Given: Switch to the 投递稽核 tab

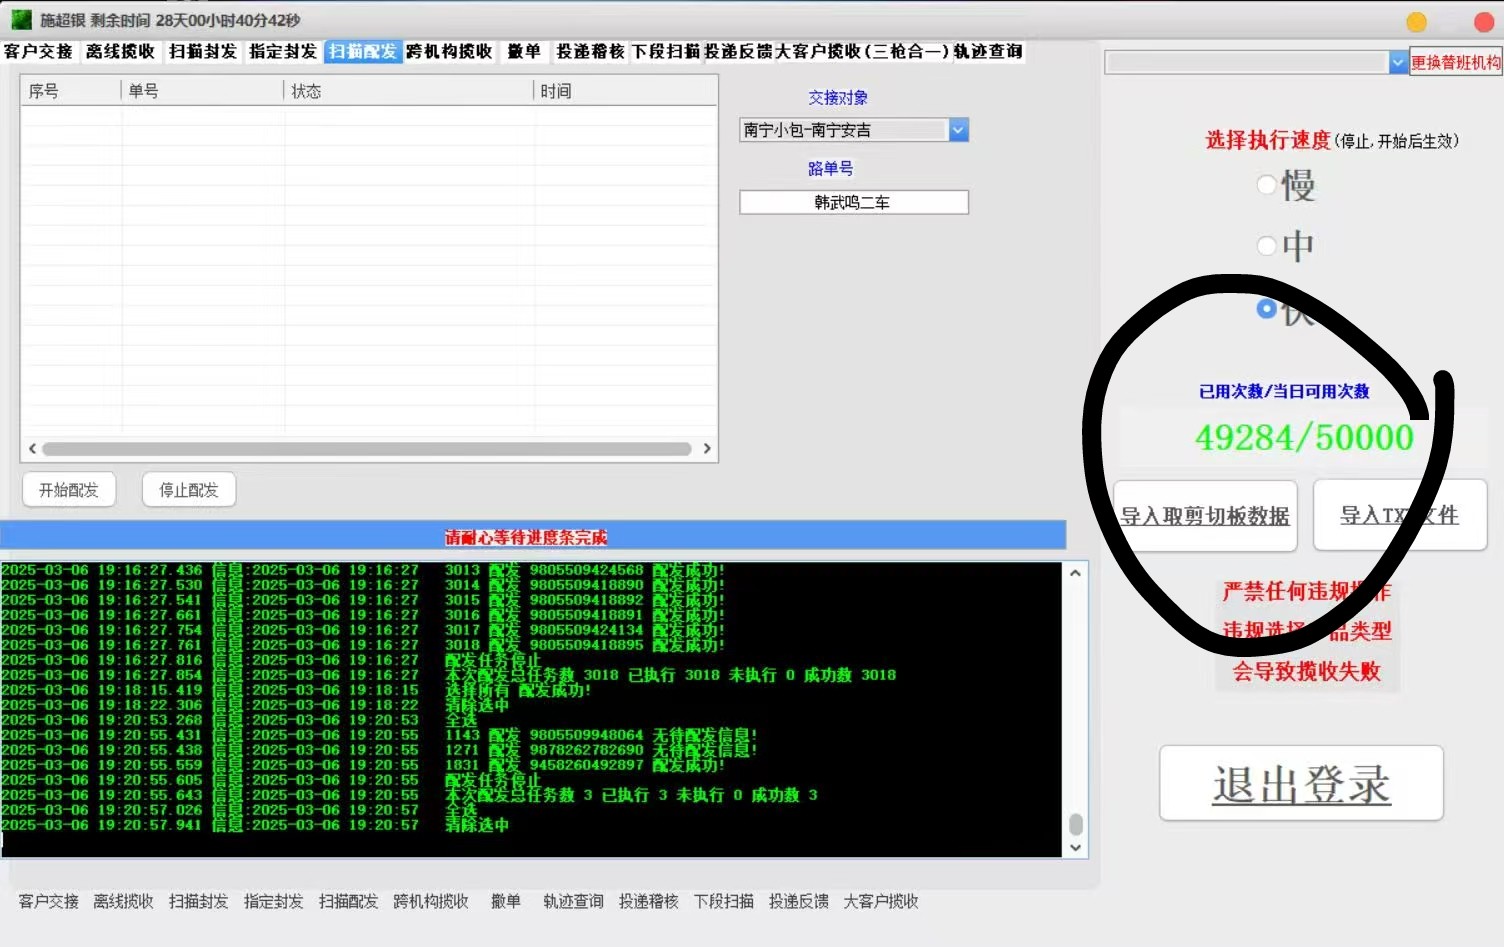Looking at the screenshot, I should click(x=590, y=51).
